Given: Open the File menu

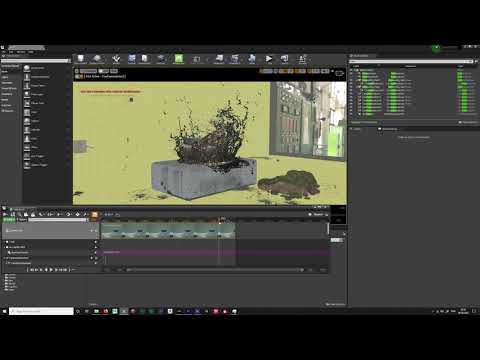Looking at the screenshot, I should click(x=4, y=52).
